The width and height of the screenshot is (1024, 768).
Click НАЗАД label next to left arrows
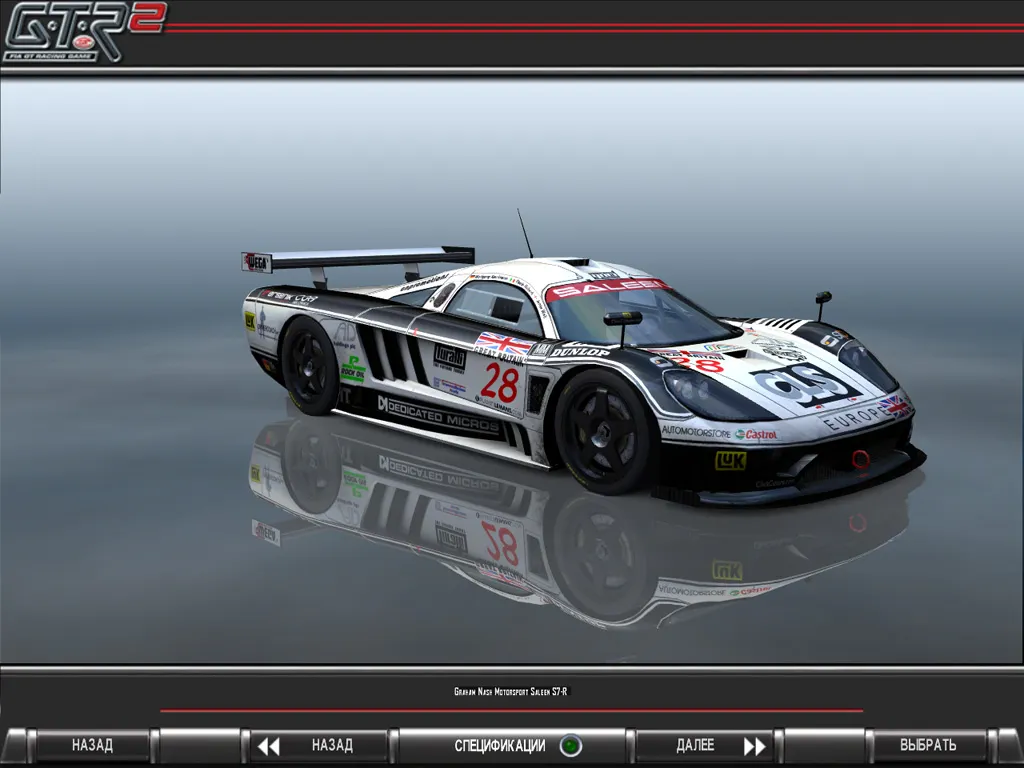[332, 745]
